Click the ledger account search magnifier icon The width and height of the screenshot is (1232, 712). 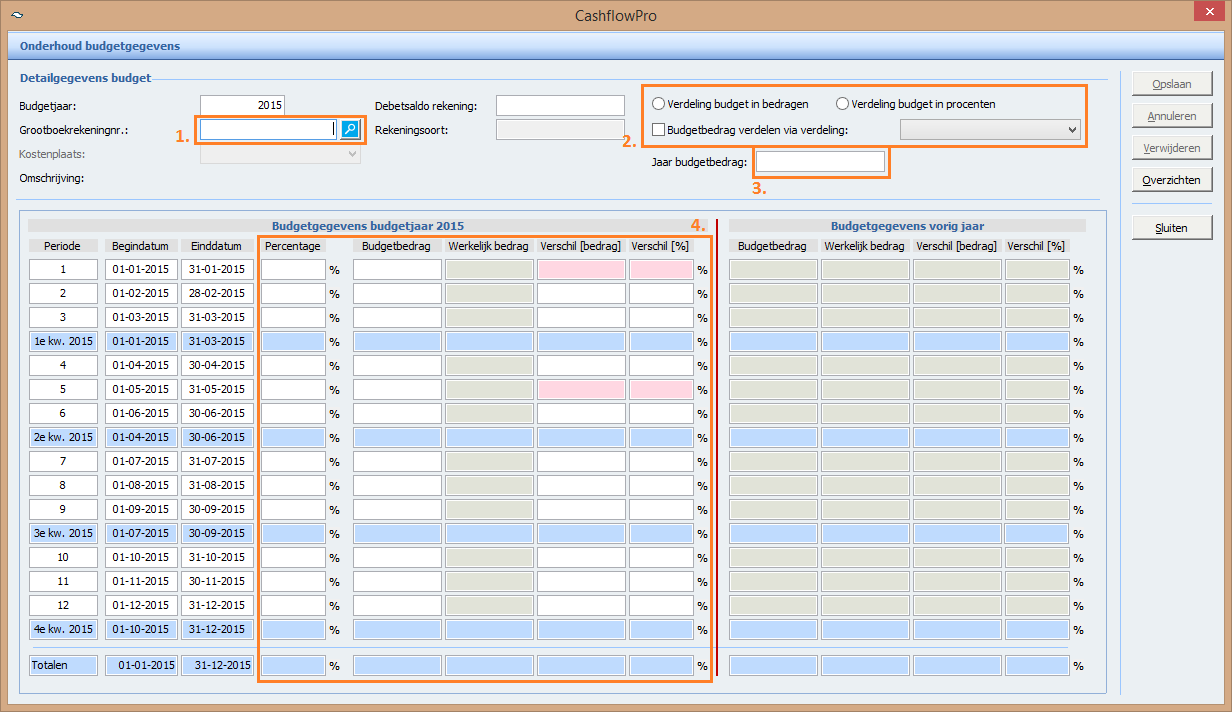[x=350, y=129]
